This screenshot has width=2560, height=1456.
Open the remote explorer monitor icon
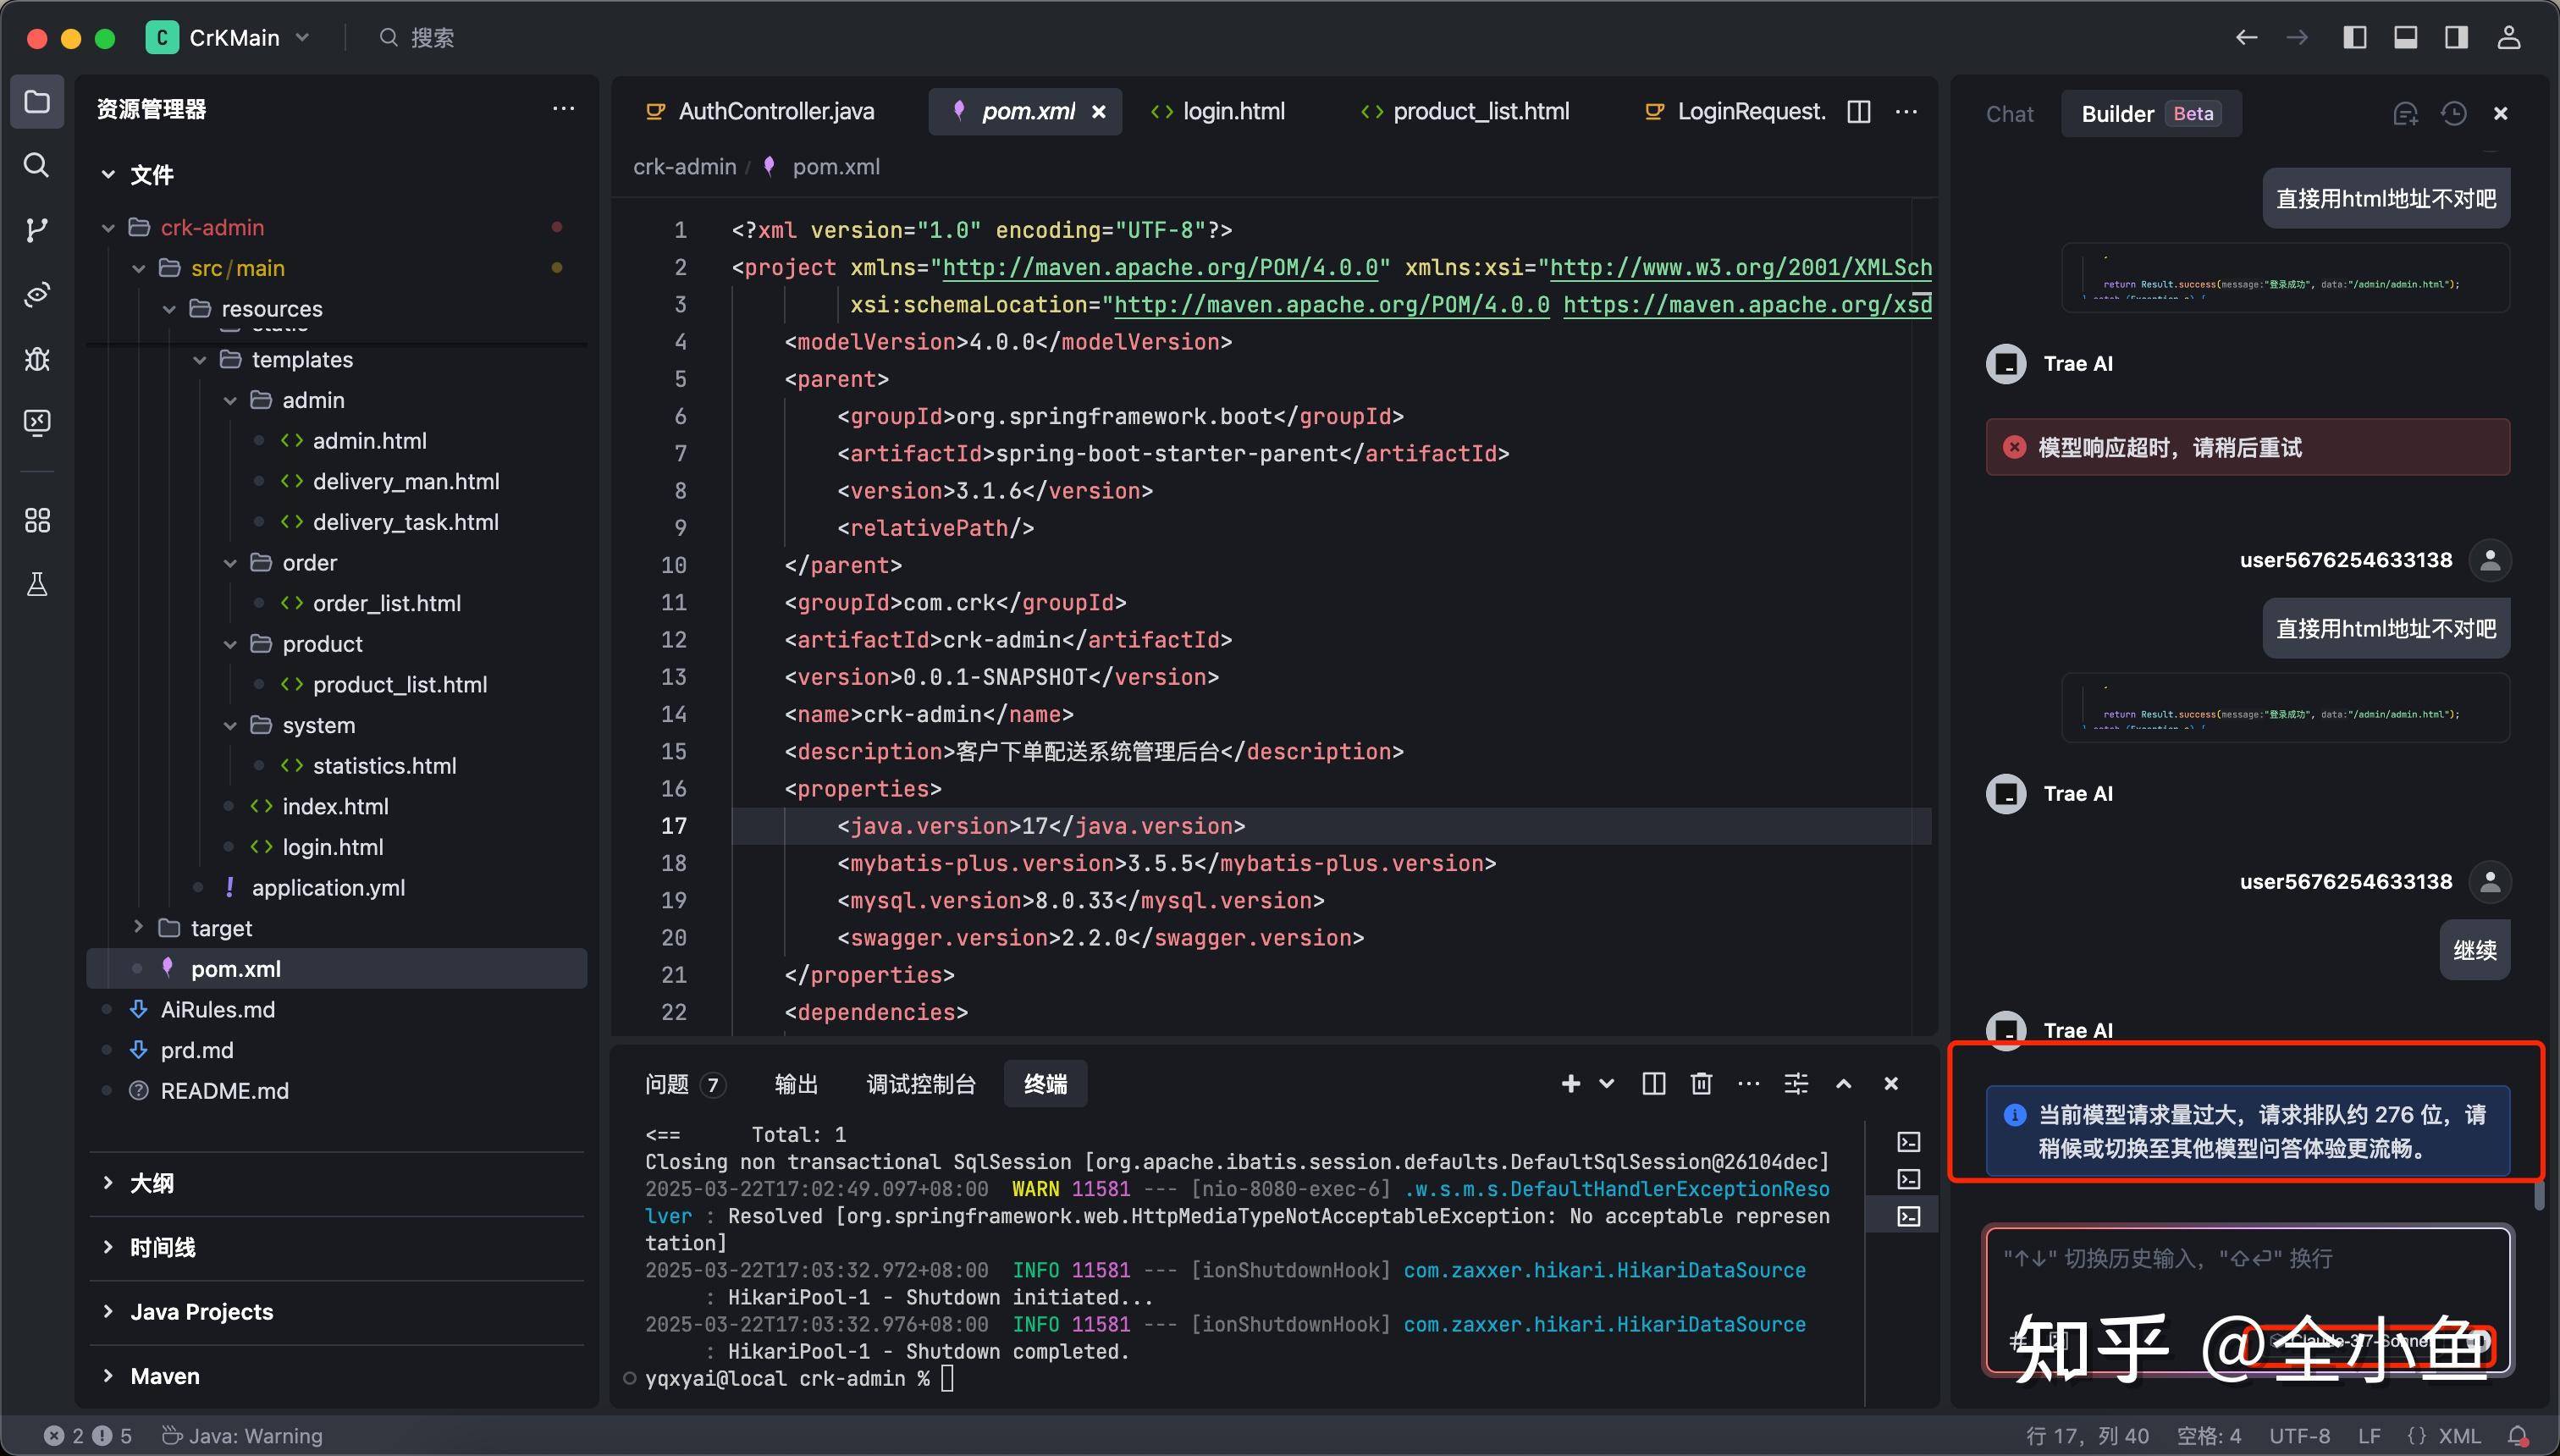[37, 423]
